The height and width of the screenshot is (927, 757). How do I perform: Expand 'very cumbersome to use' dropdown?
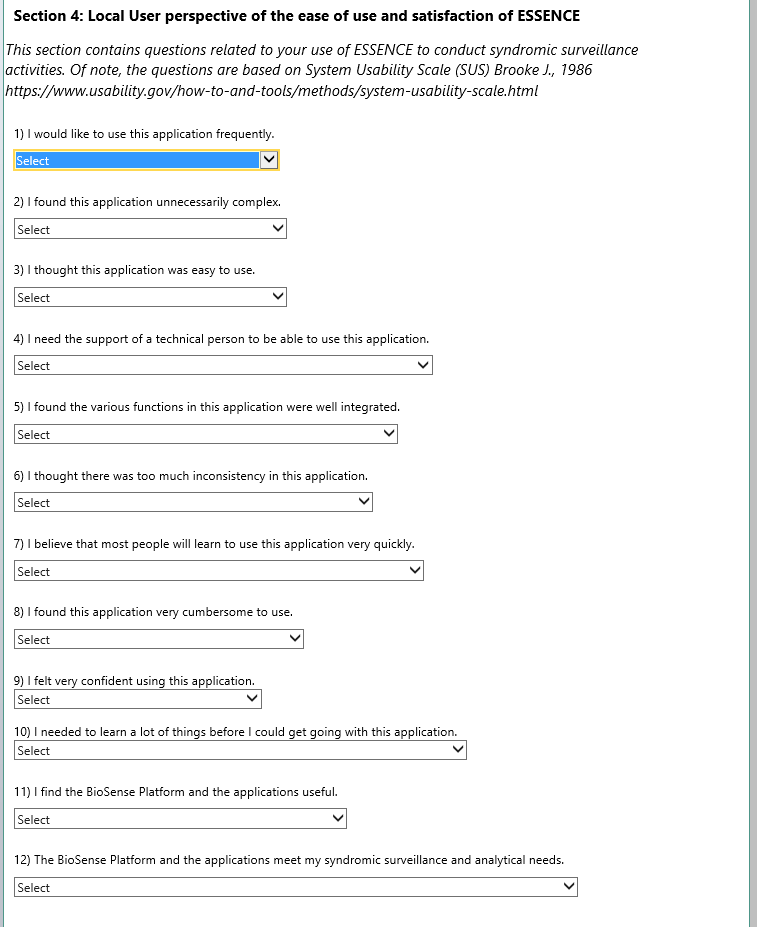click(159, 639)
